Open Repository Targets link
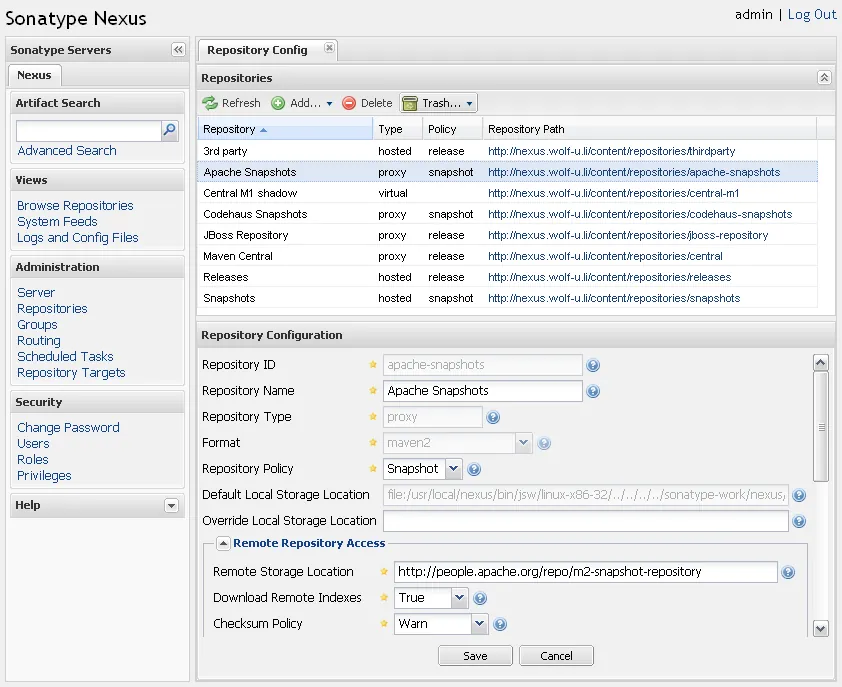The height and width of the screenshot is (687, 842). tap(71, 373)
